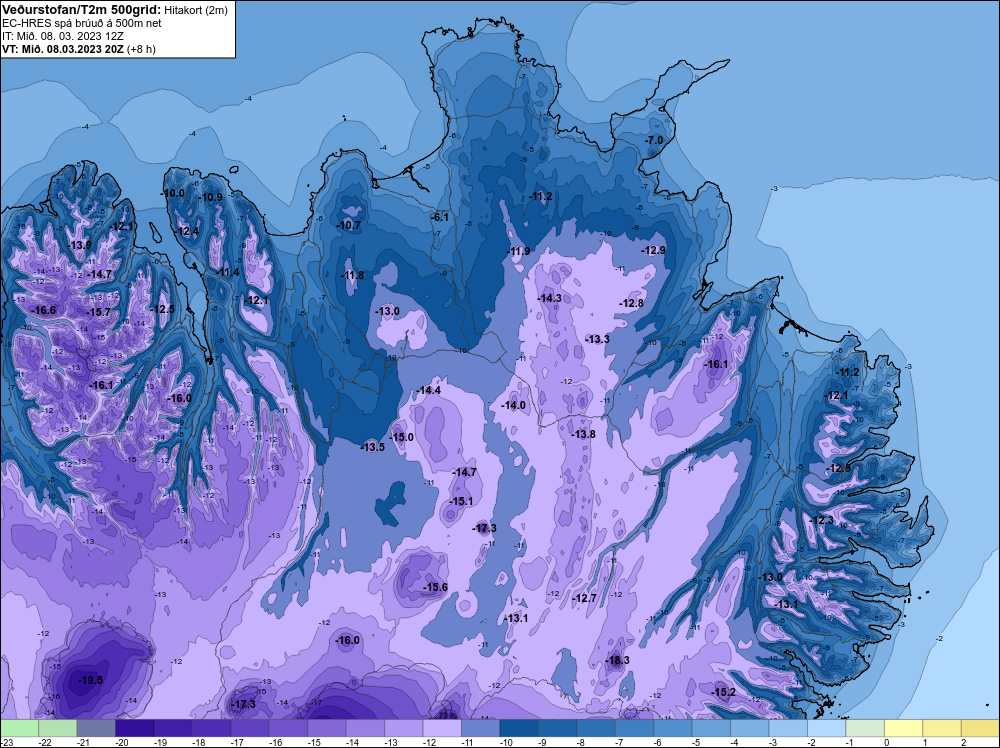Select the -3 light blue legend swatch
The height and width of the screenshot is (748, 1000).
click(x=788, y=728)
